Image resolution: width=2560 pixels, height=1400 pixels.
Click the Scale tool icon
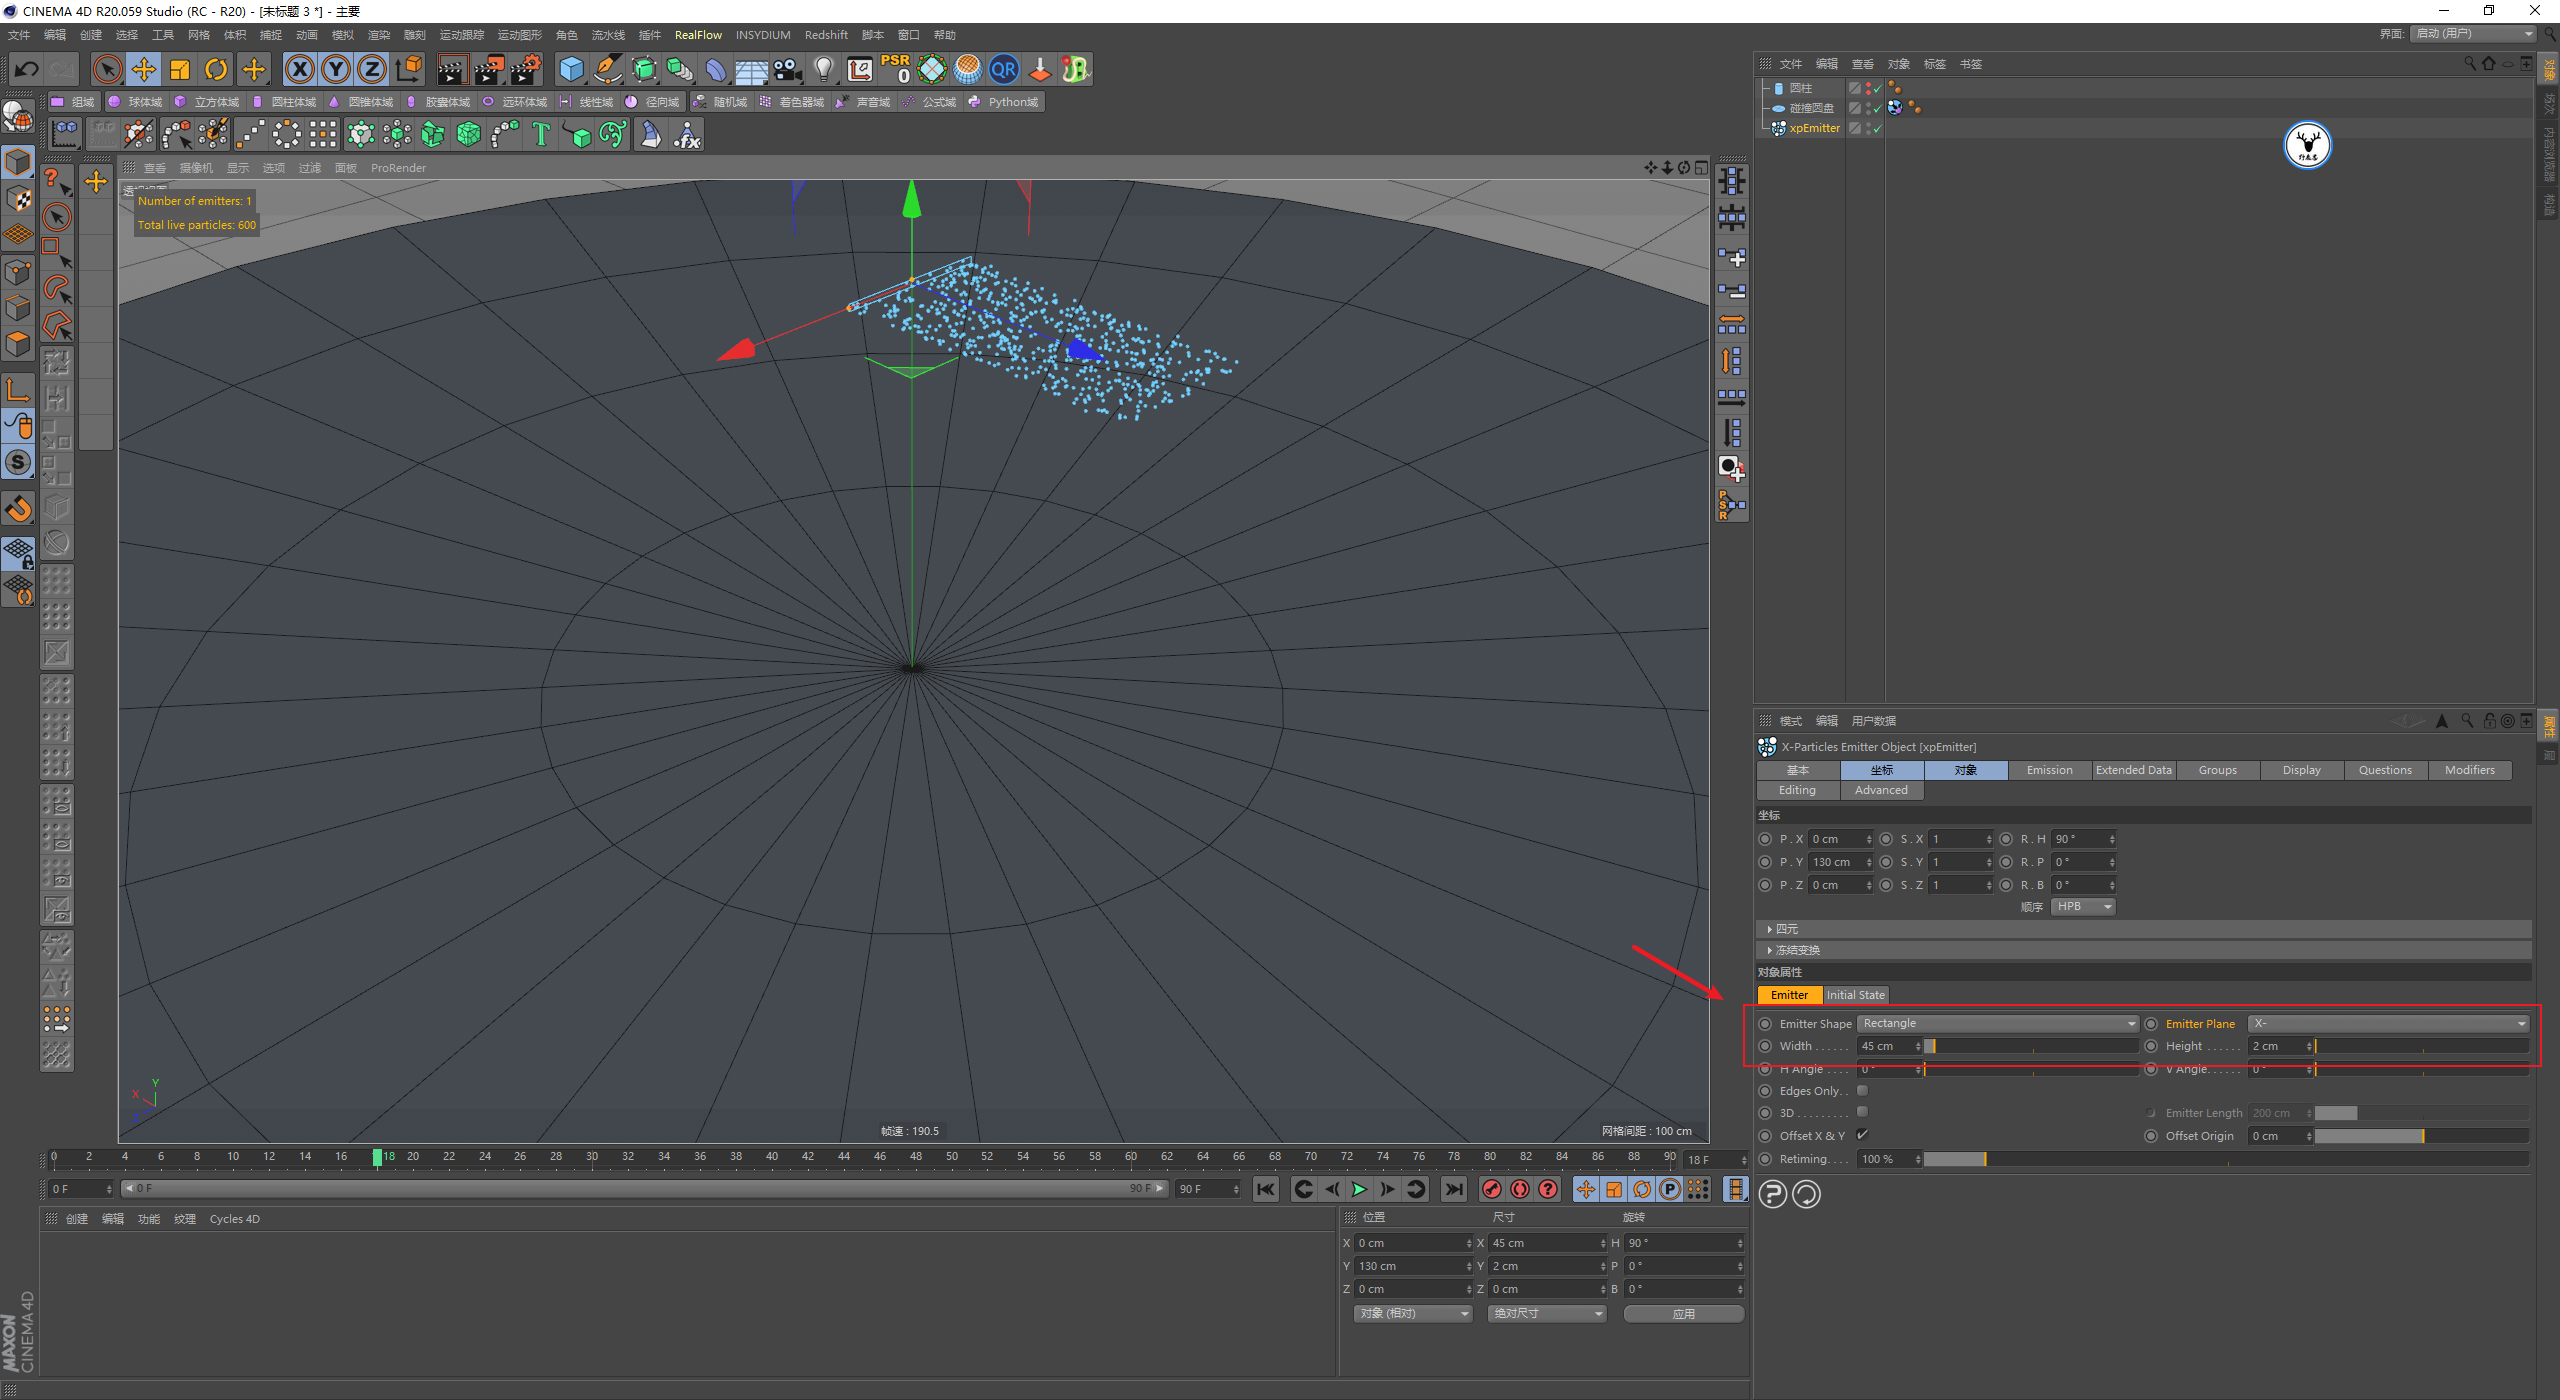click(180, 69)
